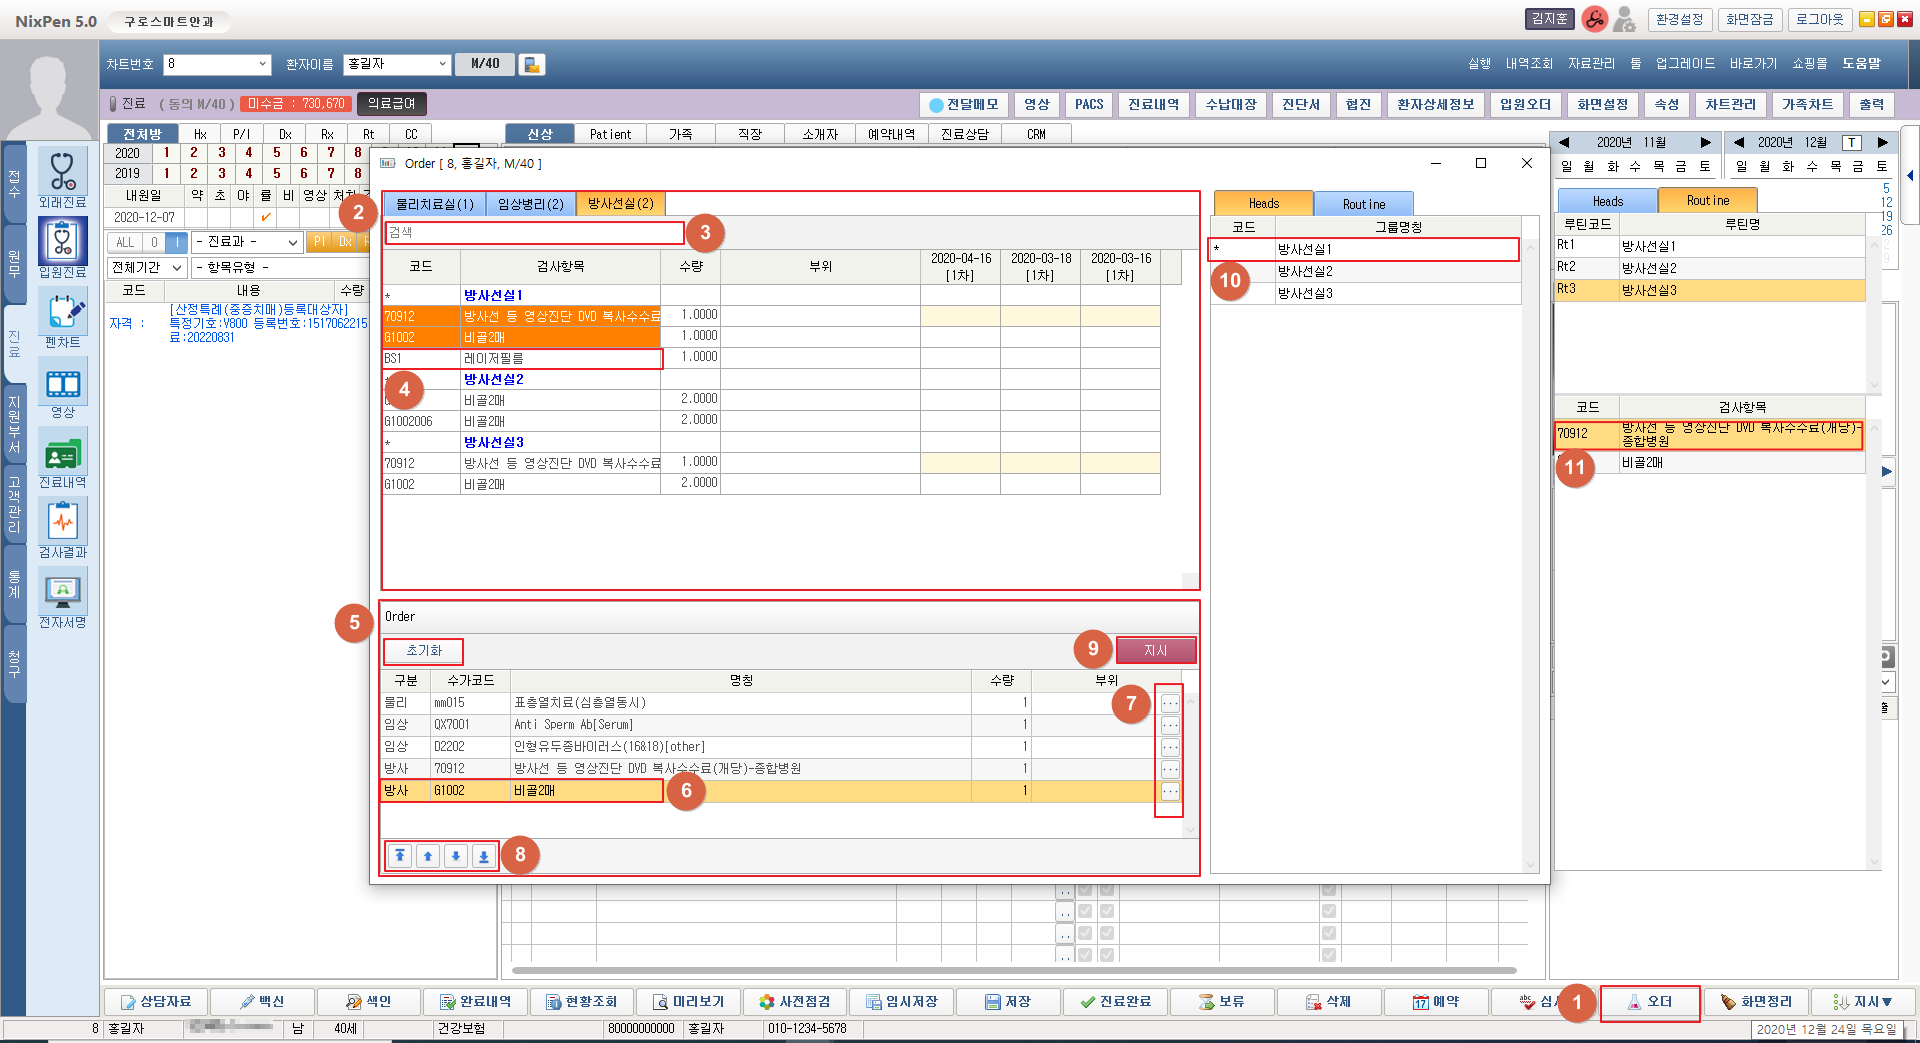Image resolution: width=1920 pixels, height=1043 pixels.
Task: Click the red 지시 button in Order panel
Action: pos(1156,650)
